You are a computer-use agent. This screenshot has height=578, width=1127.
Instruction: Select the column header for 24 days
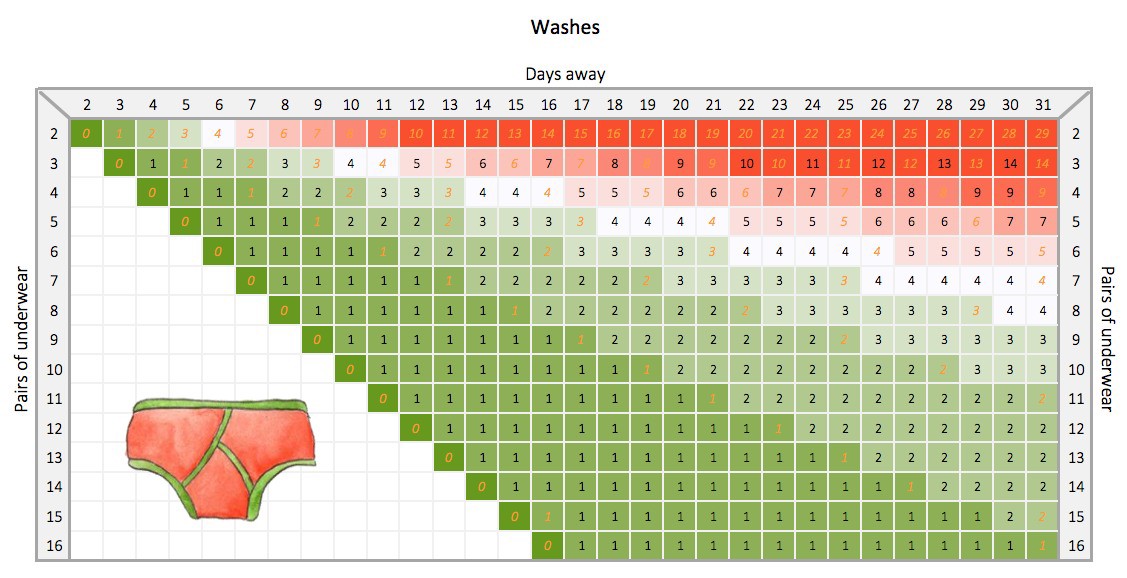point(812,105)
